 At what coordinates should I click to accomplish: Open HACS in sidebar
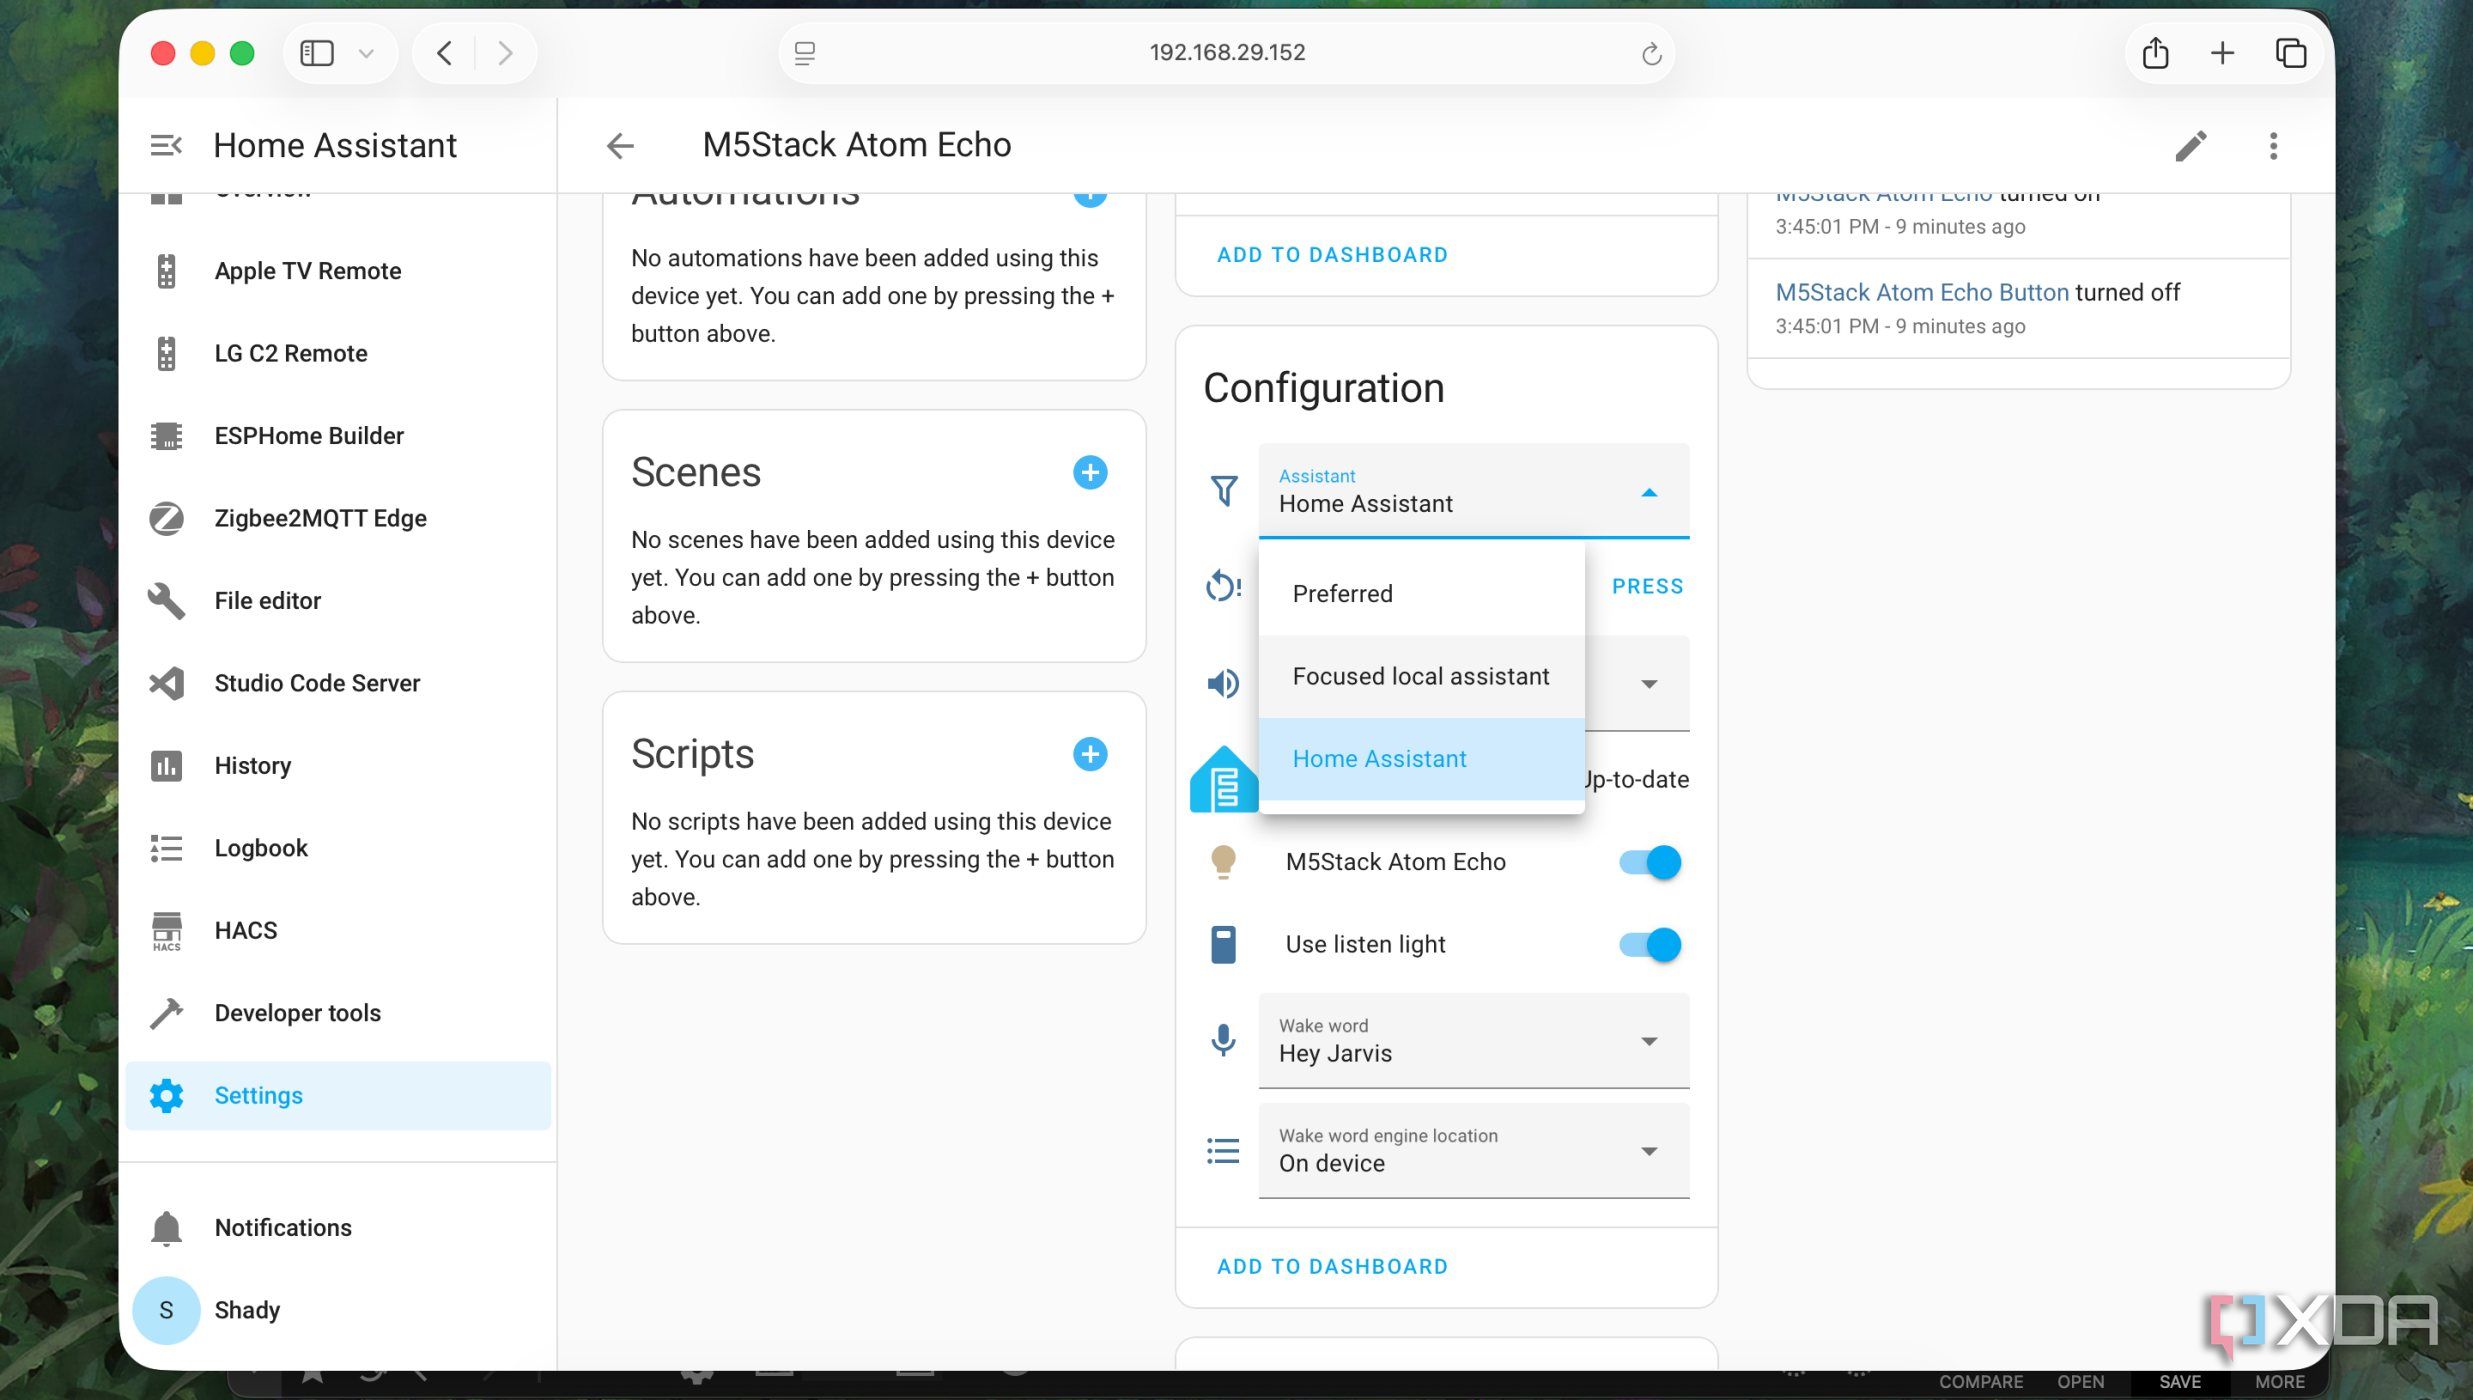[338, 931]
